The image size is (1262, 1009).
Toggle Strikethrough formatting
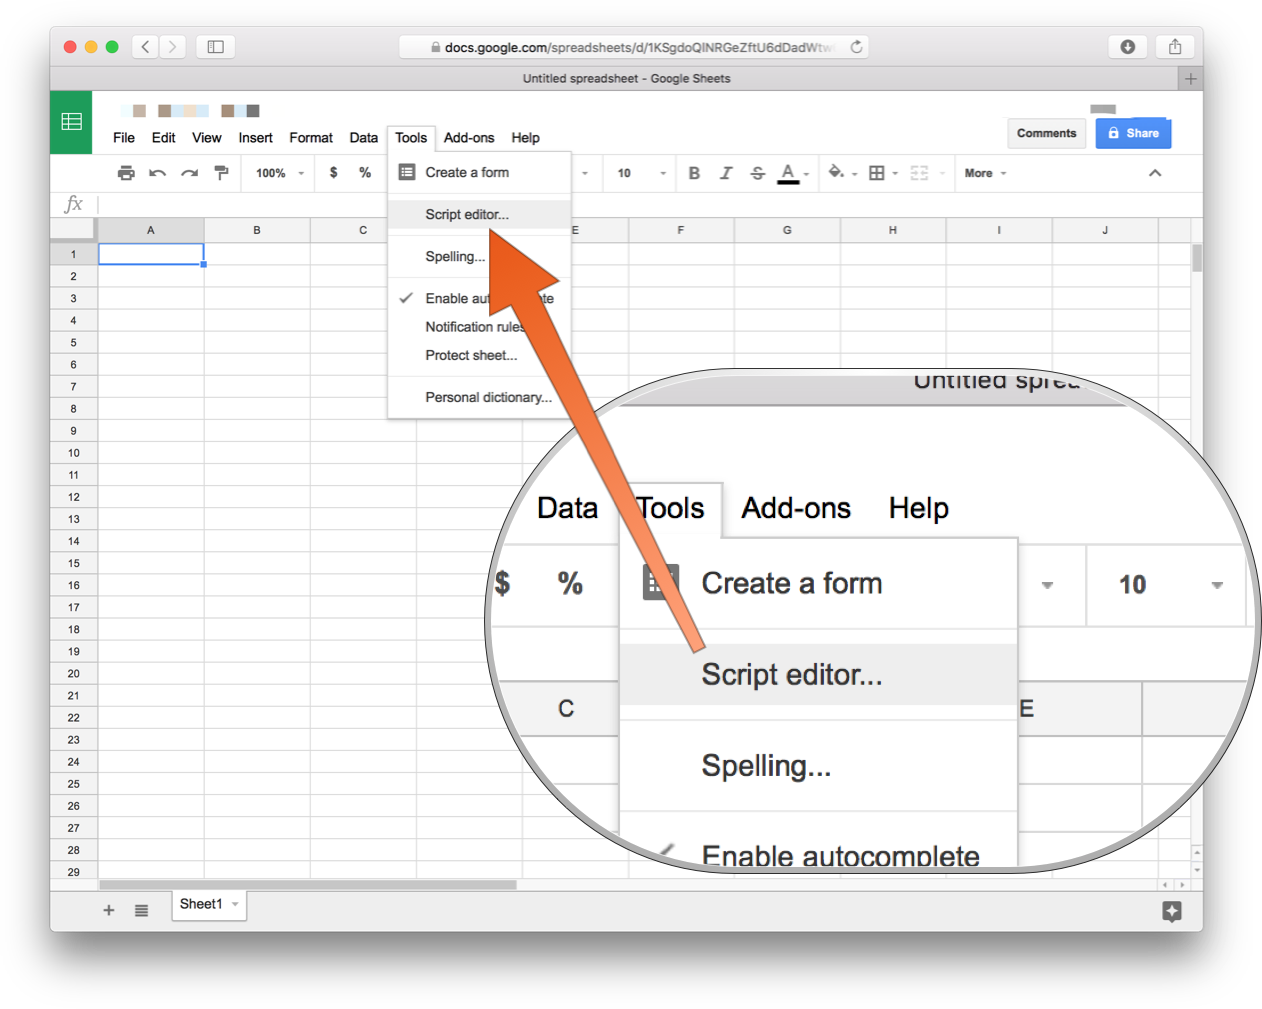point(757,173)
